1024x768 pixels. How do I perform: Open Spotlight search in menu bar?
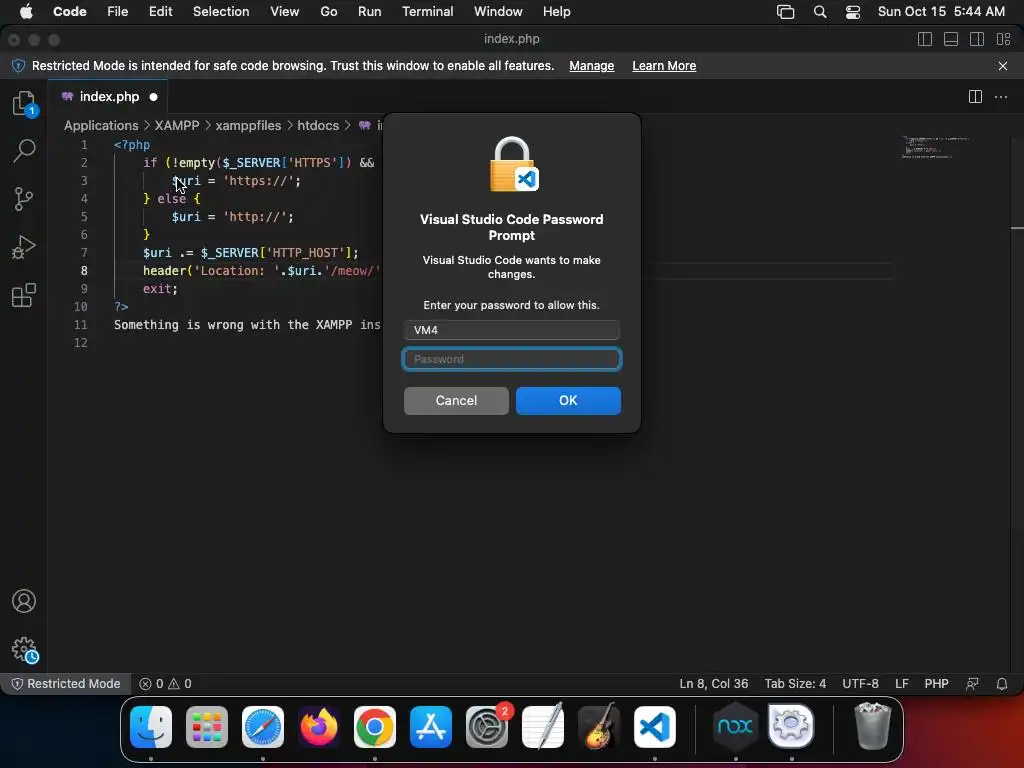820,12
